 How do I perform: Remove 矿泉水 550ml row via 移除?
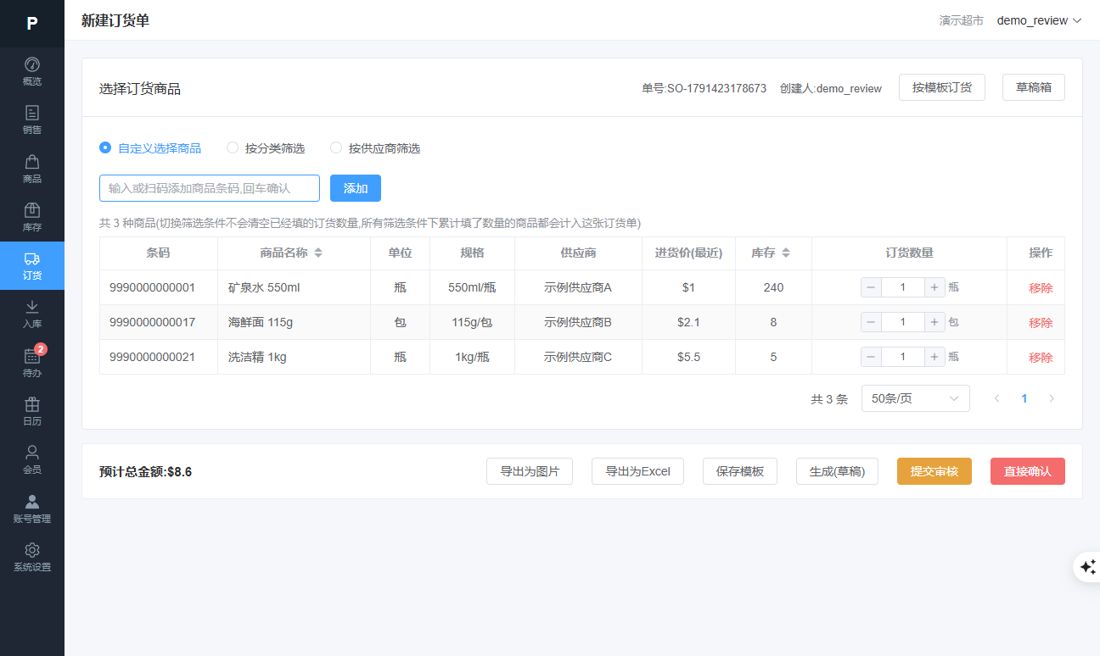[x=1040, y=288]
